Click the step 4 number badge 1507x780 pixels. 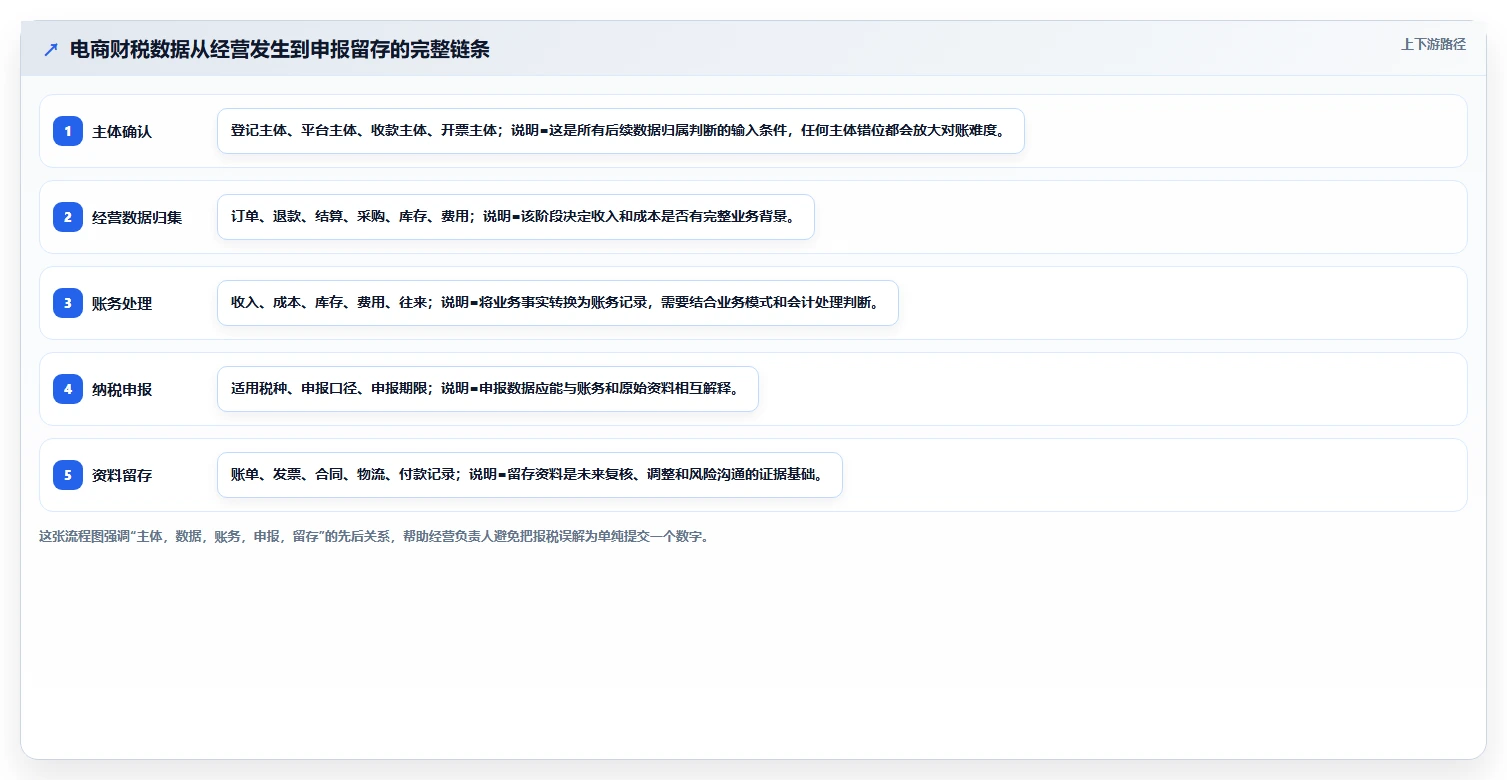tap(68, 388)
